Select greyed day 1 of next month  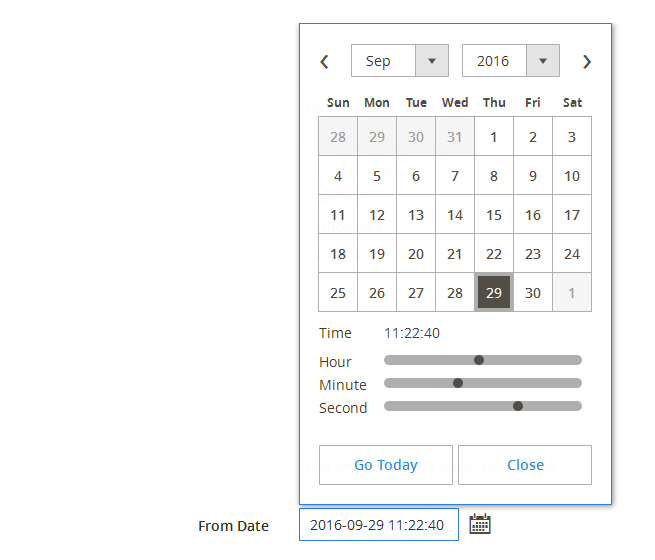(x=572, y=293)
